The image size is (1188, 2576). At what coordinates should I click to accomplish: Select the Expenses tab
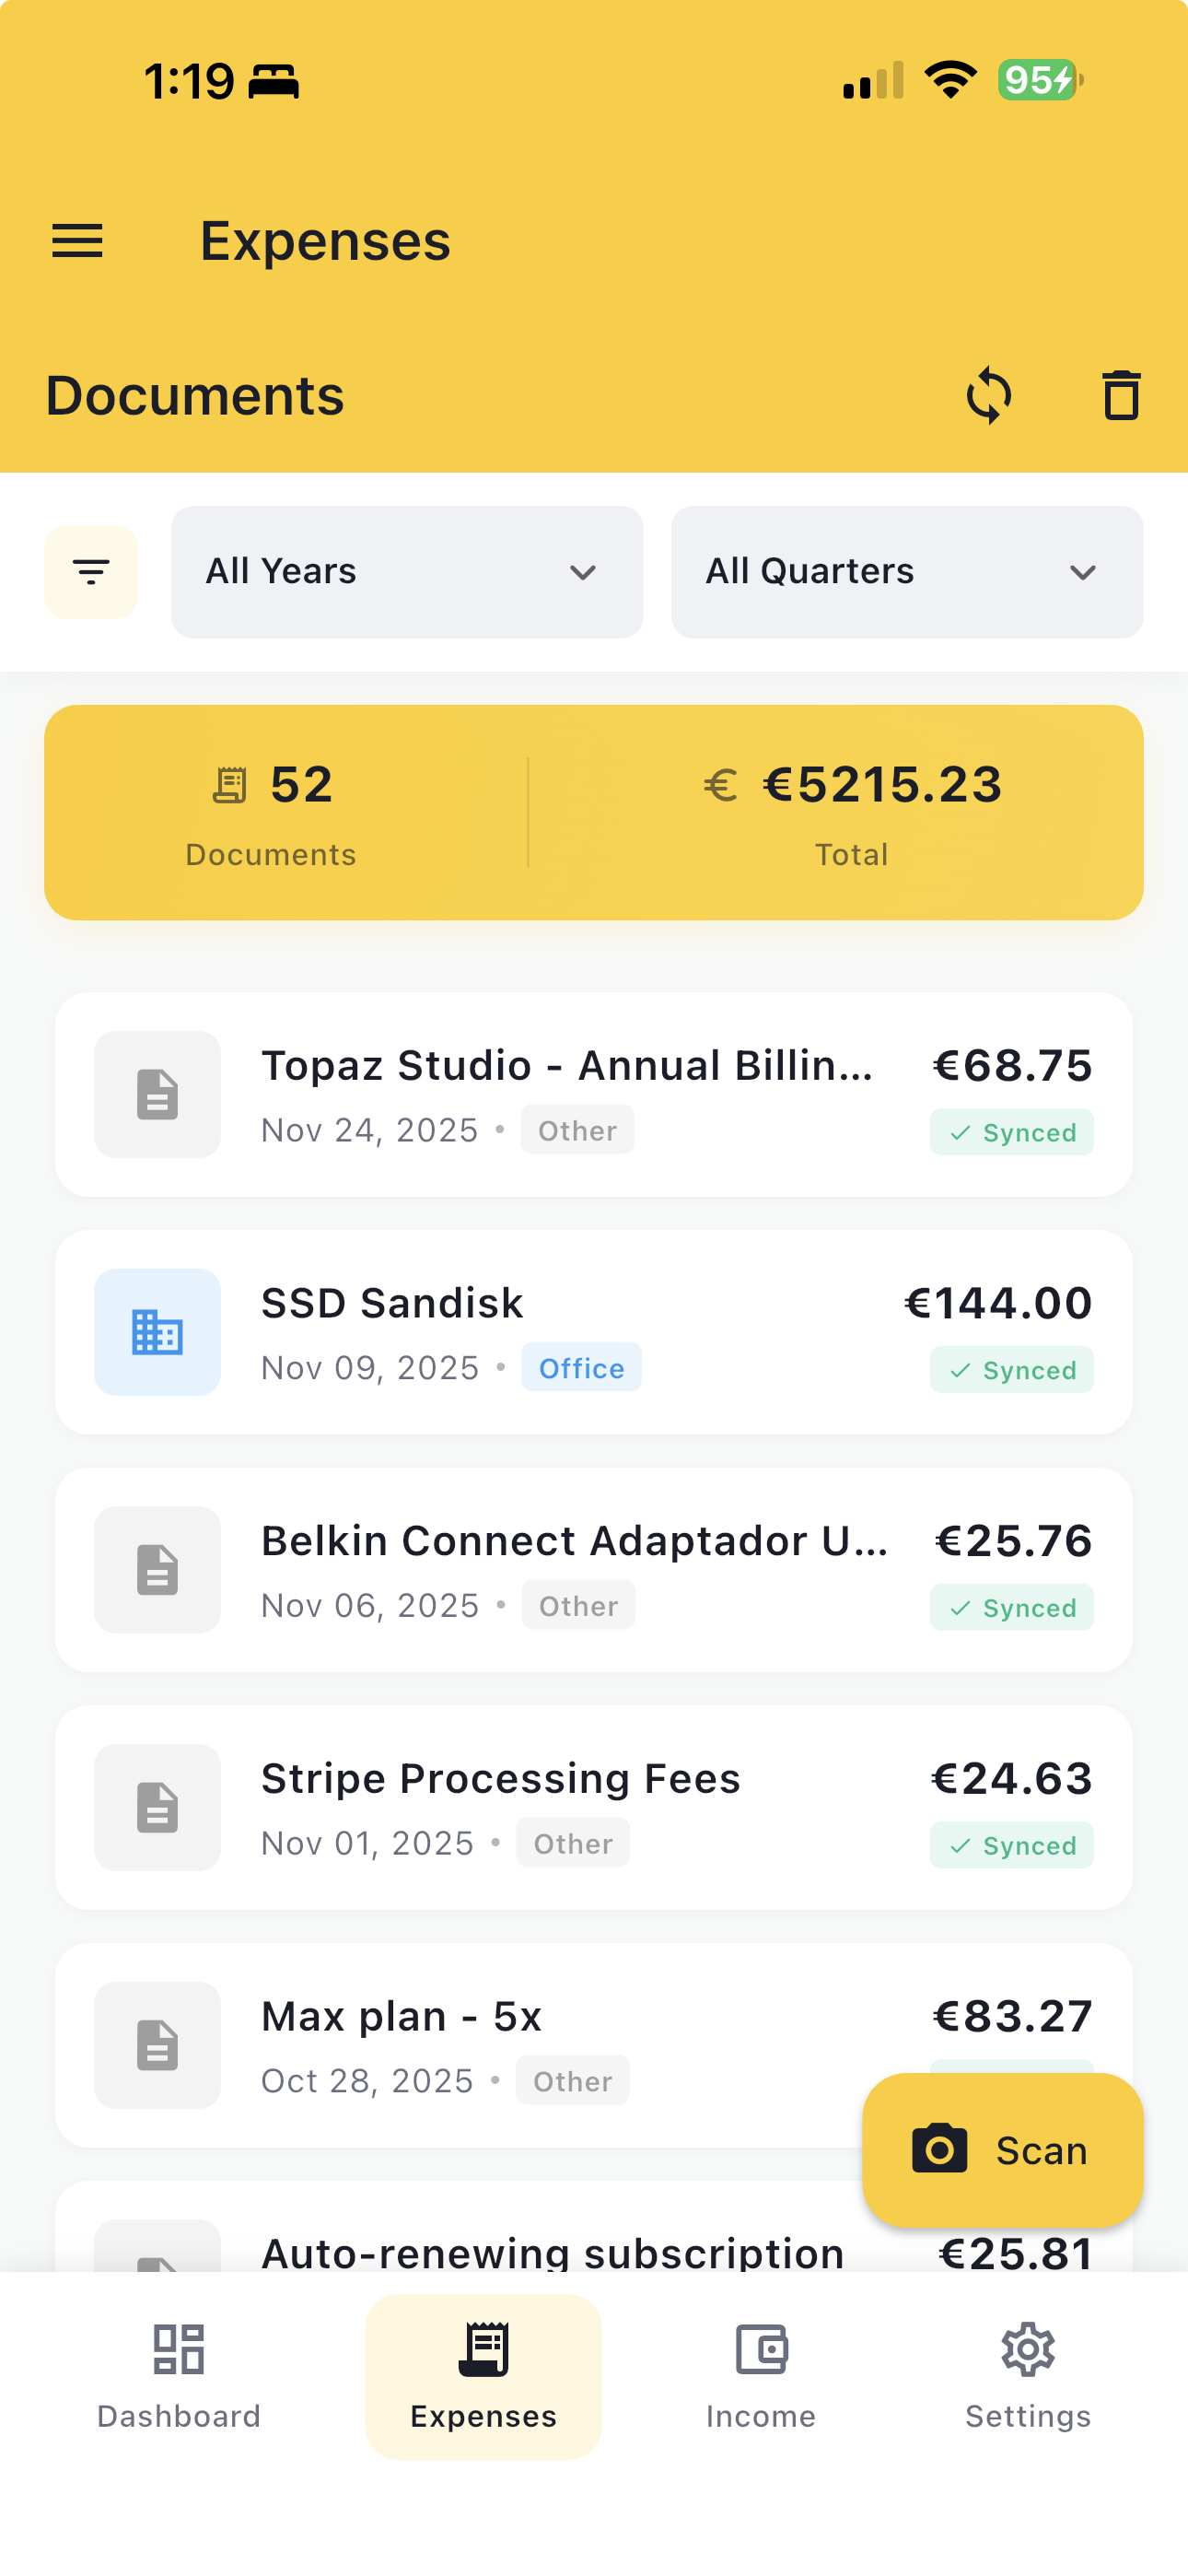tap(483, 2376)
